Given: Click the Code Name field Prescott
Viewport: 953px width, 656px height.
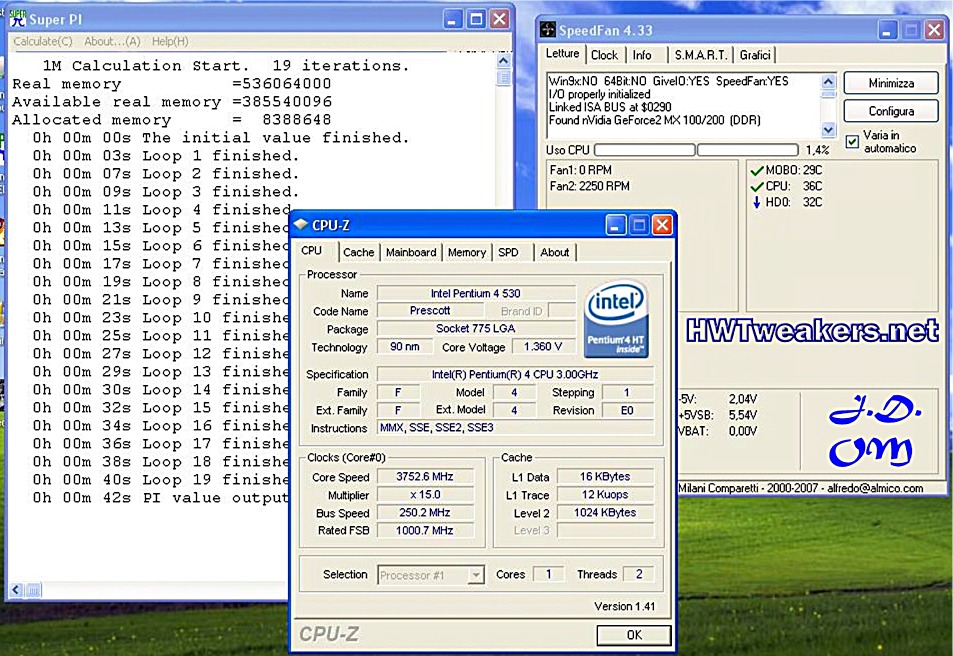Looking at the screenshot, I should (430, 311).
